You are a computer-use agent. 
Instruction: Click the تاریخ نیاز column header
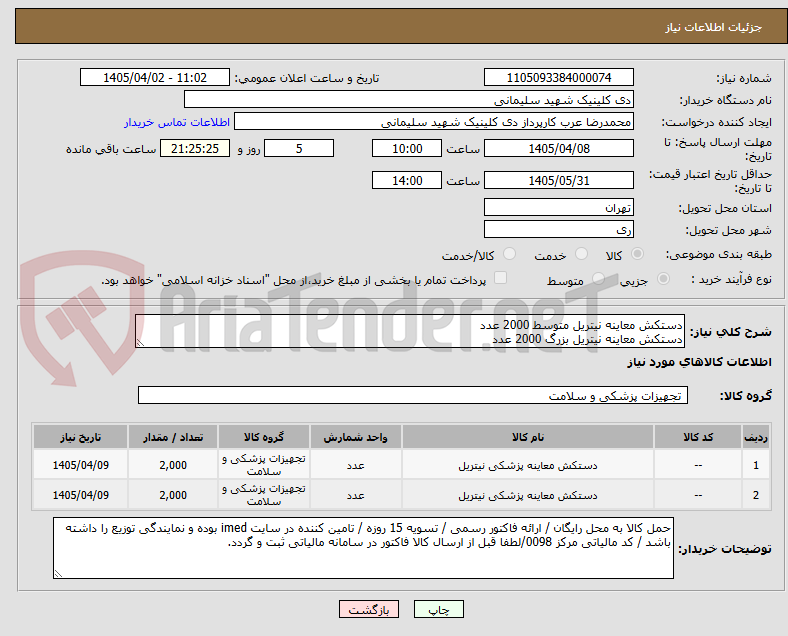(x=80, y=437)
